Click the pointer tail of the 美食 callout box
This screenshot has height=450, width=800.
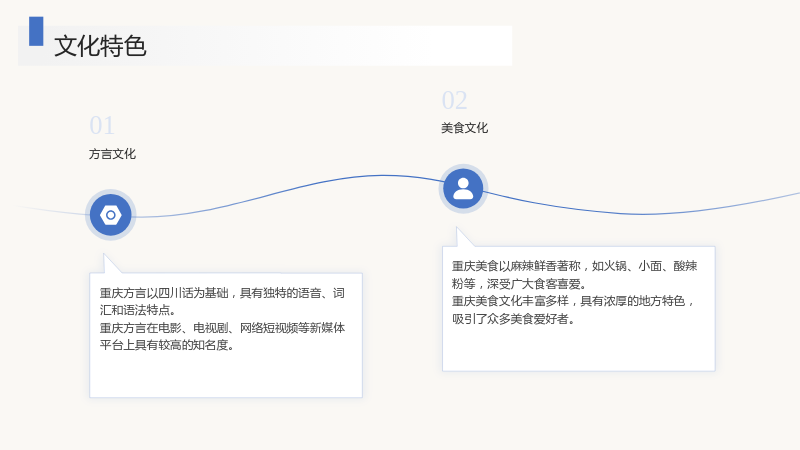[x=463, y=237]
